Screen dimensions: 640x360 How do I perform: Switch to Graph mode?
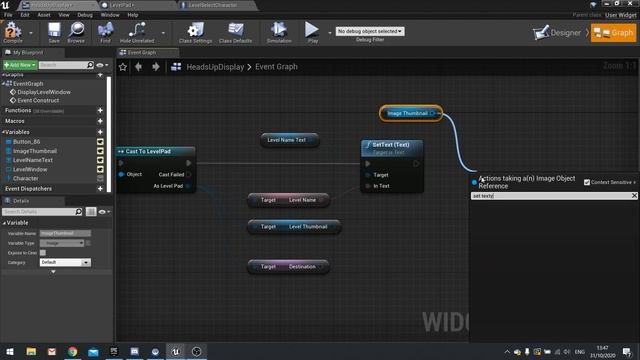[x=613, y=33]
